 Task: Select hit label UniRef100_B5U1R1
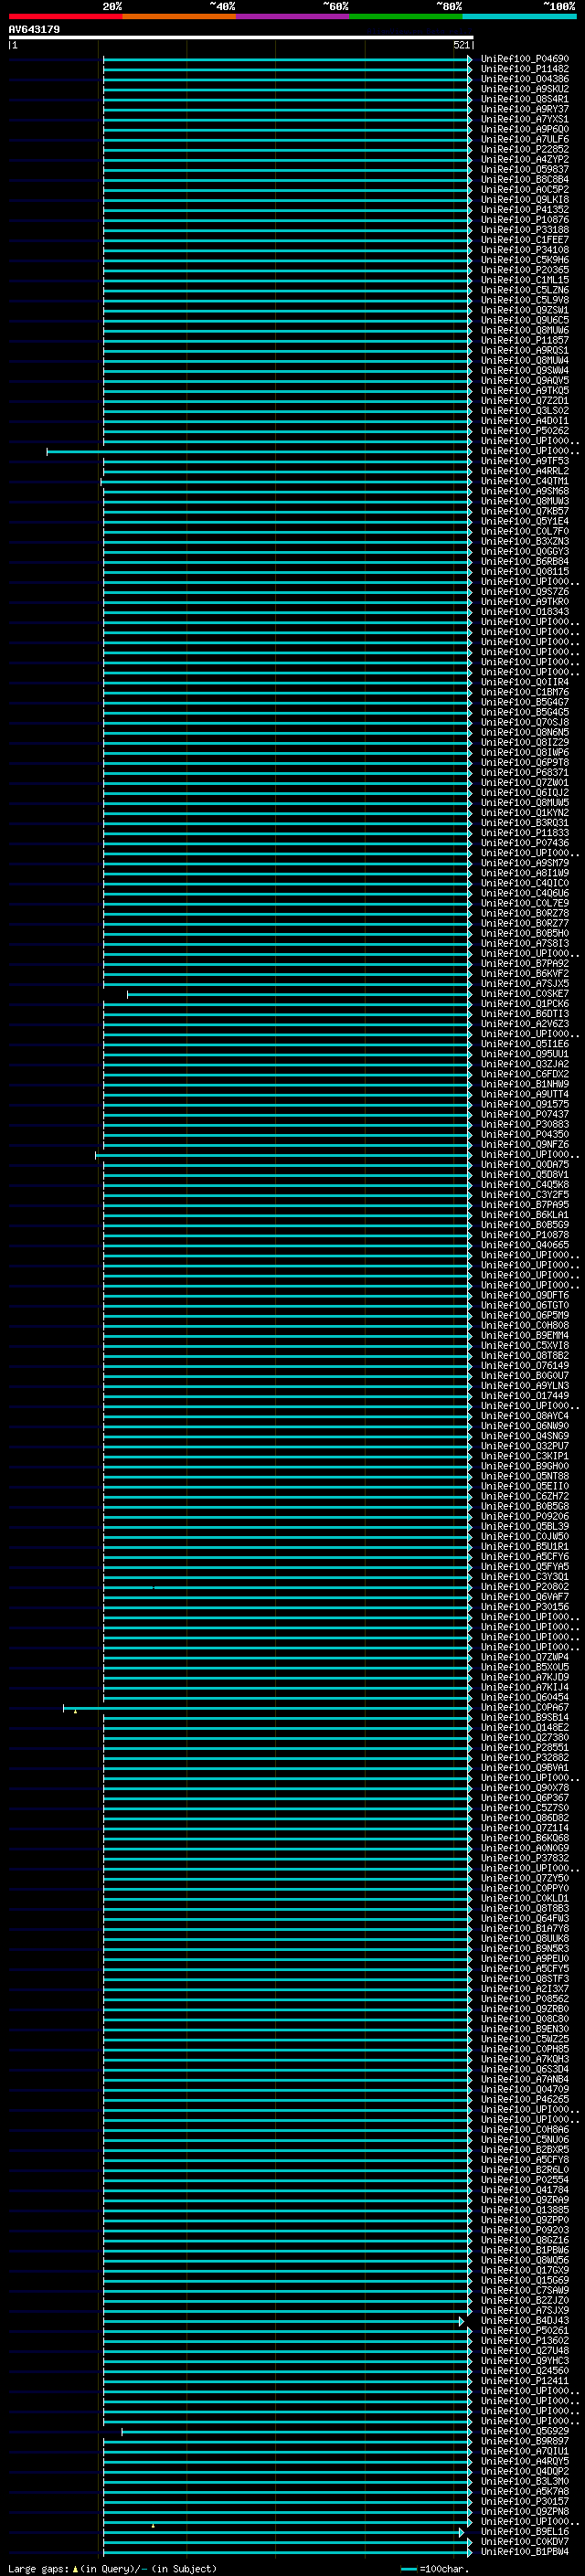coord(524,1546)
